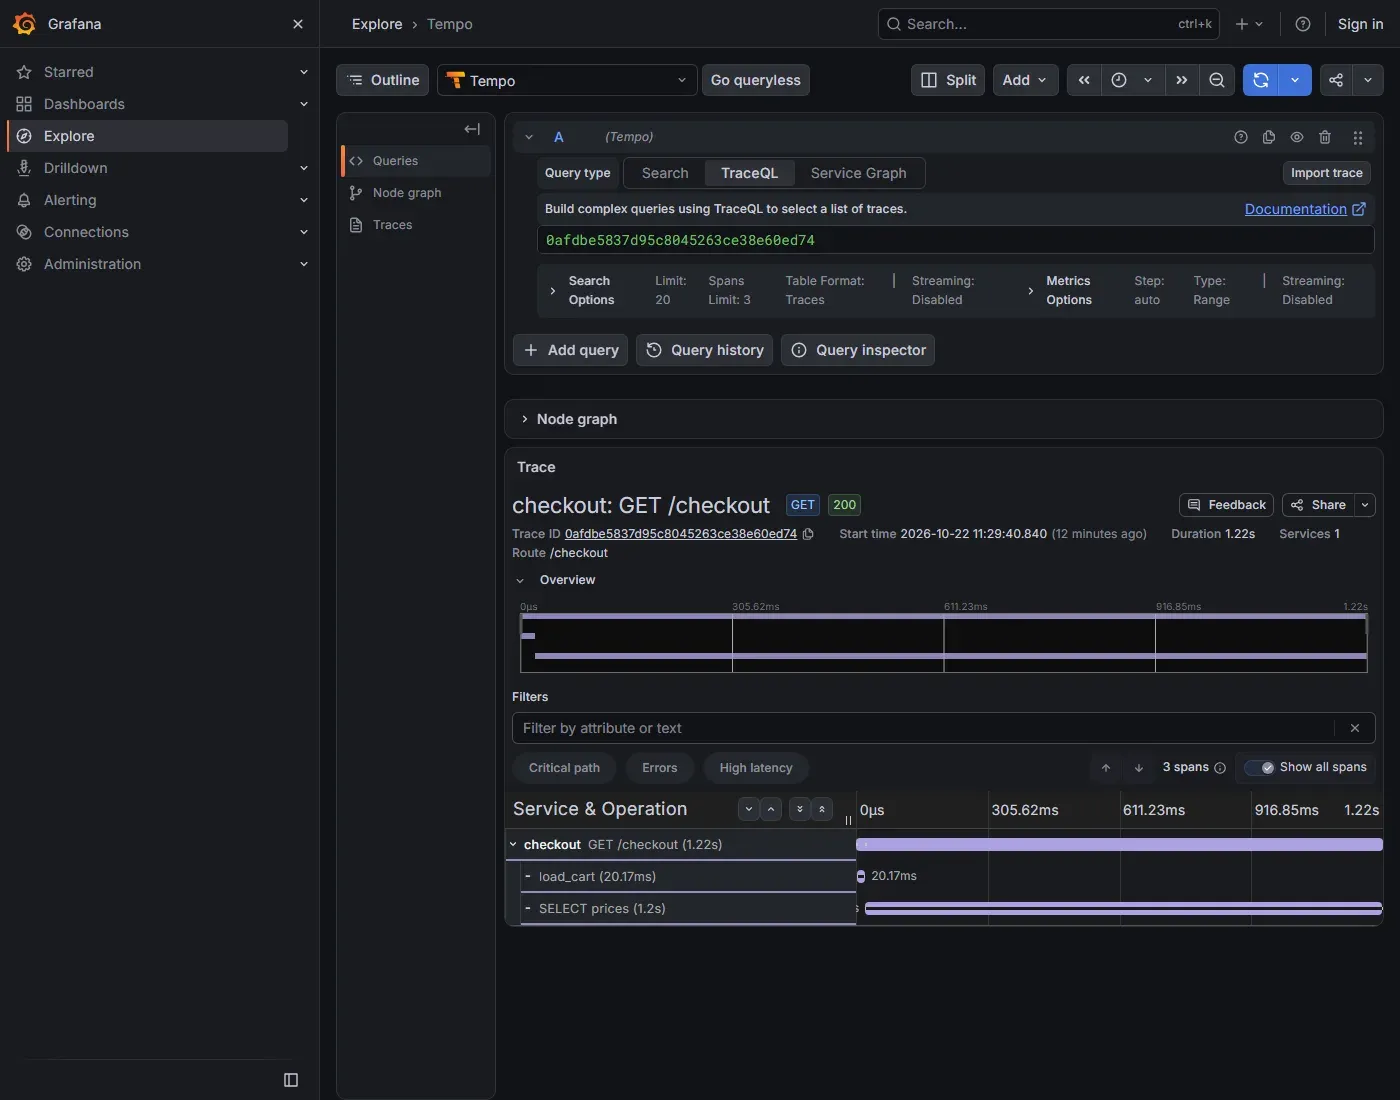Toggle the Critical path filter

(x=564, y=768)
